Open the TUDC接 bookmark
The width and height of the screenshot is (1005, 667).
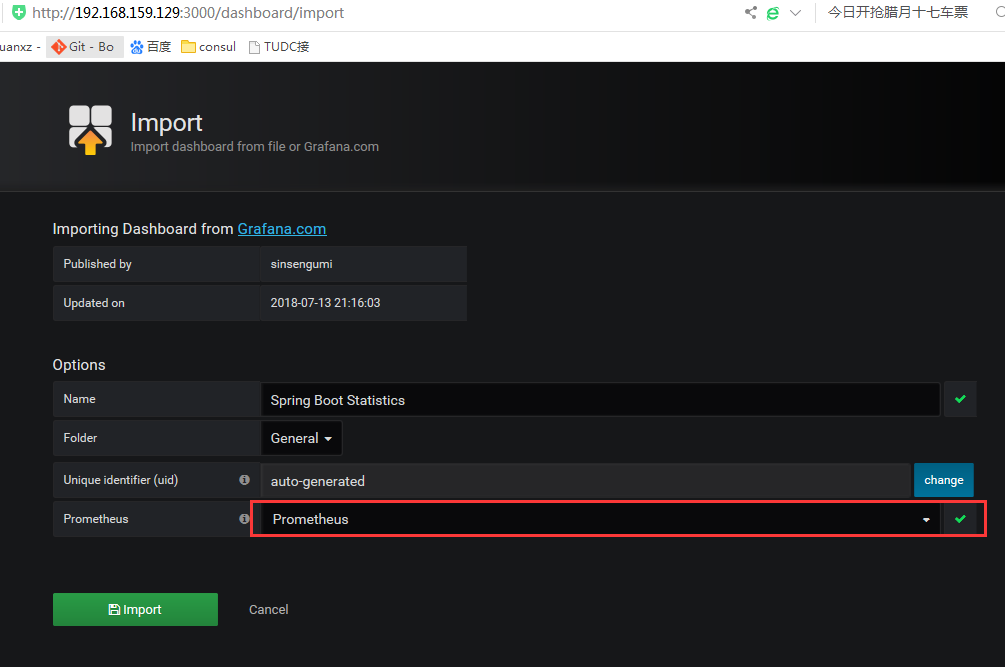(x=279, y=47)
